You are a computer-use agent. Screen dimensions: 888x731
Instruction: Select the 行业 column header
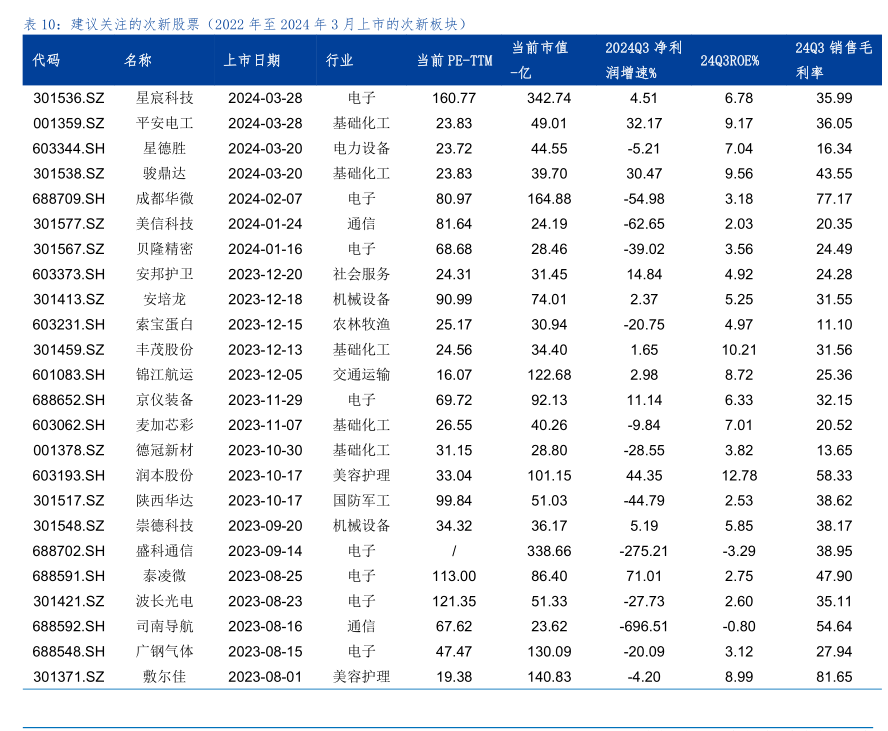[340, 61]
